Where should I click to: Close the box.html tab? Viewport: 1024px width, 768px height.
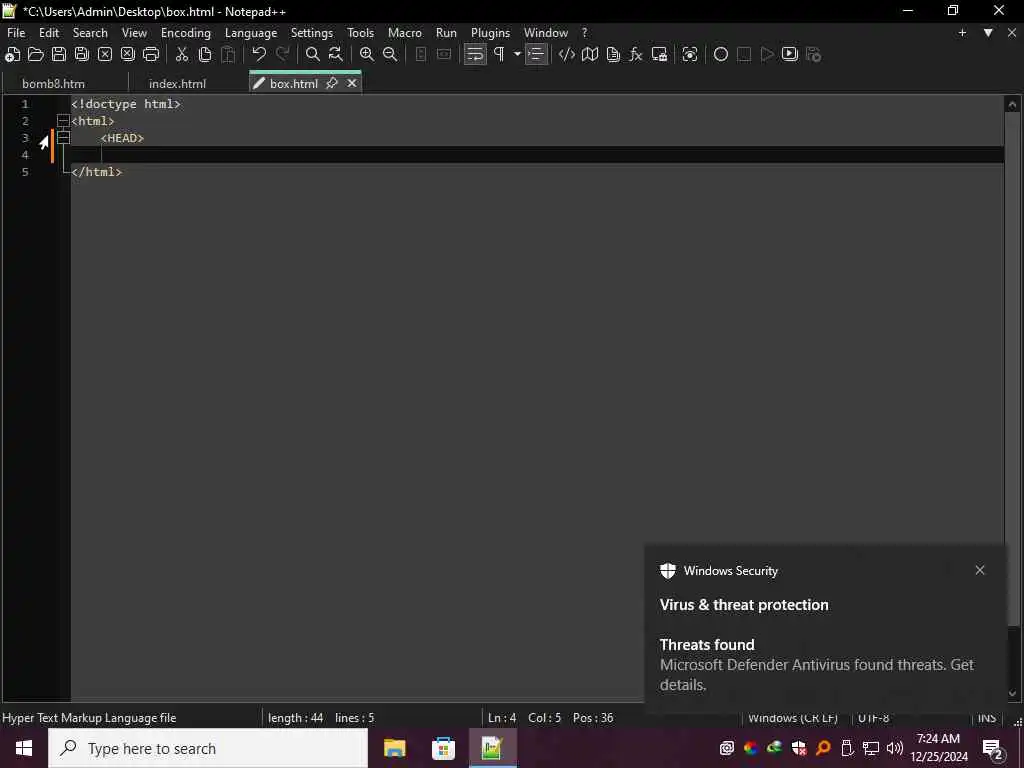coord(352,84)
